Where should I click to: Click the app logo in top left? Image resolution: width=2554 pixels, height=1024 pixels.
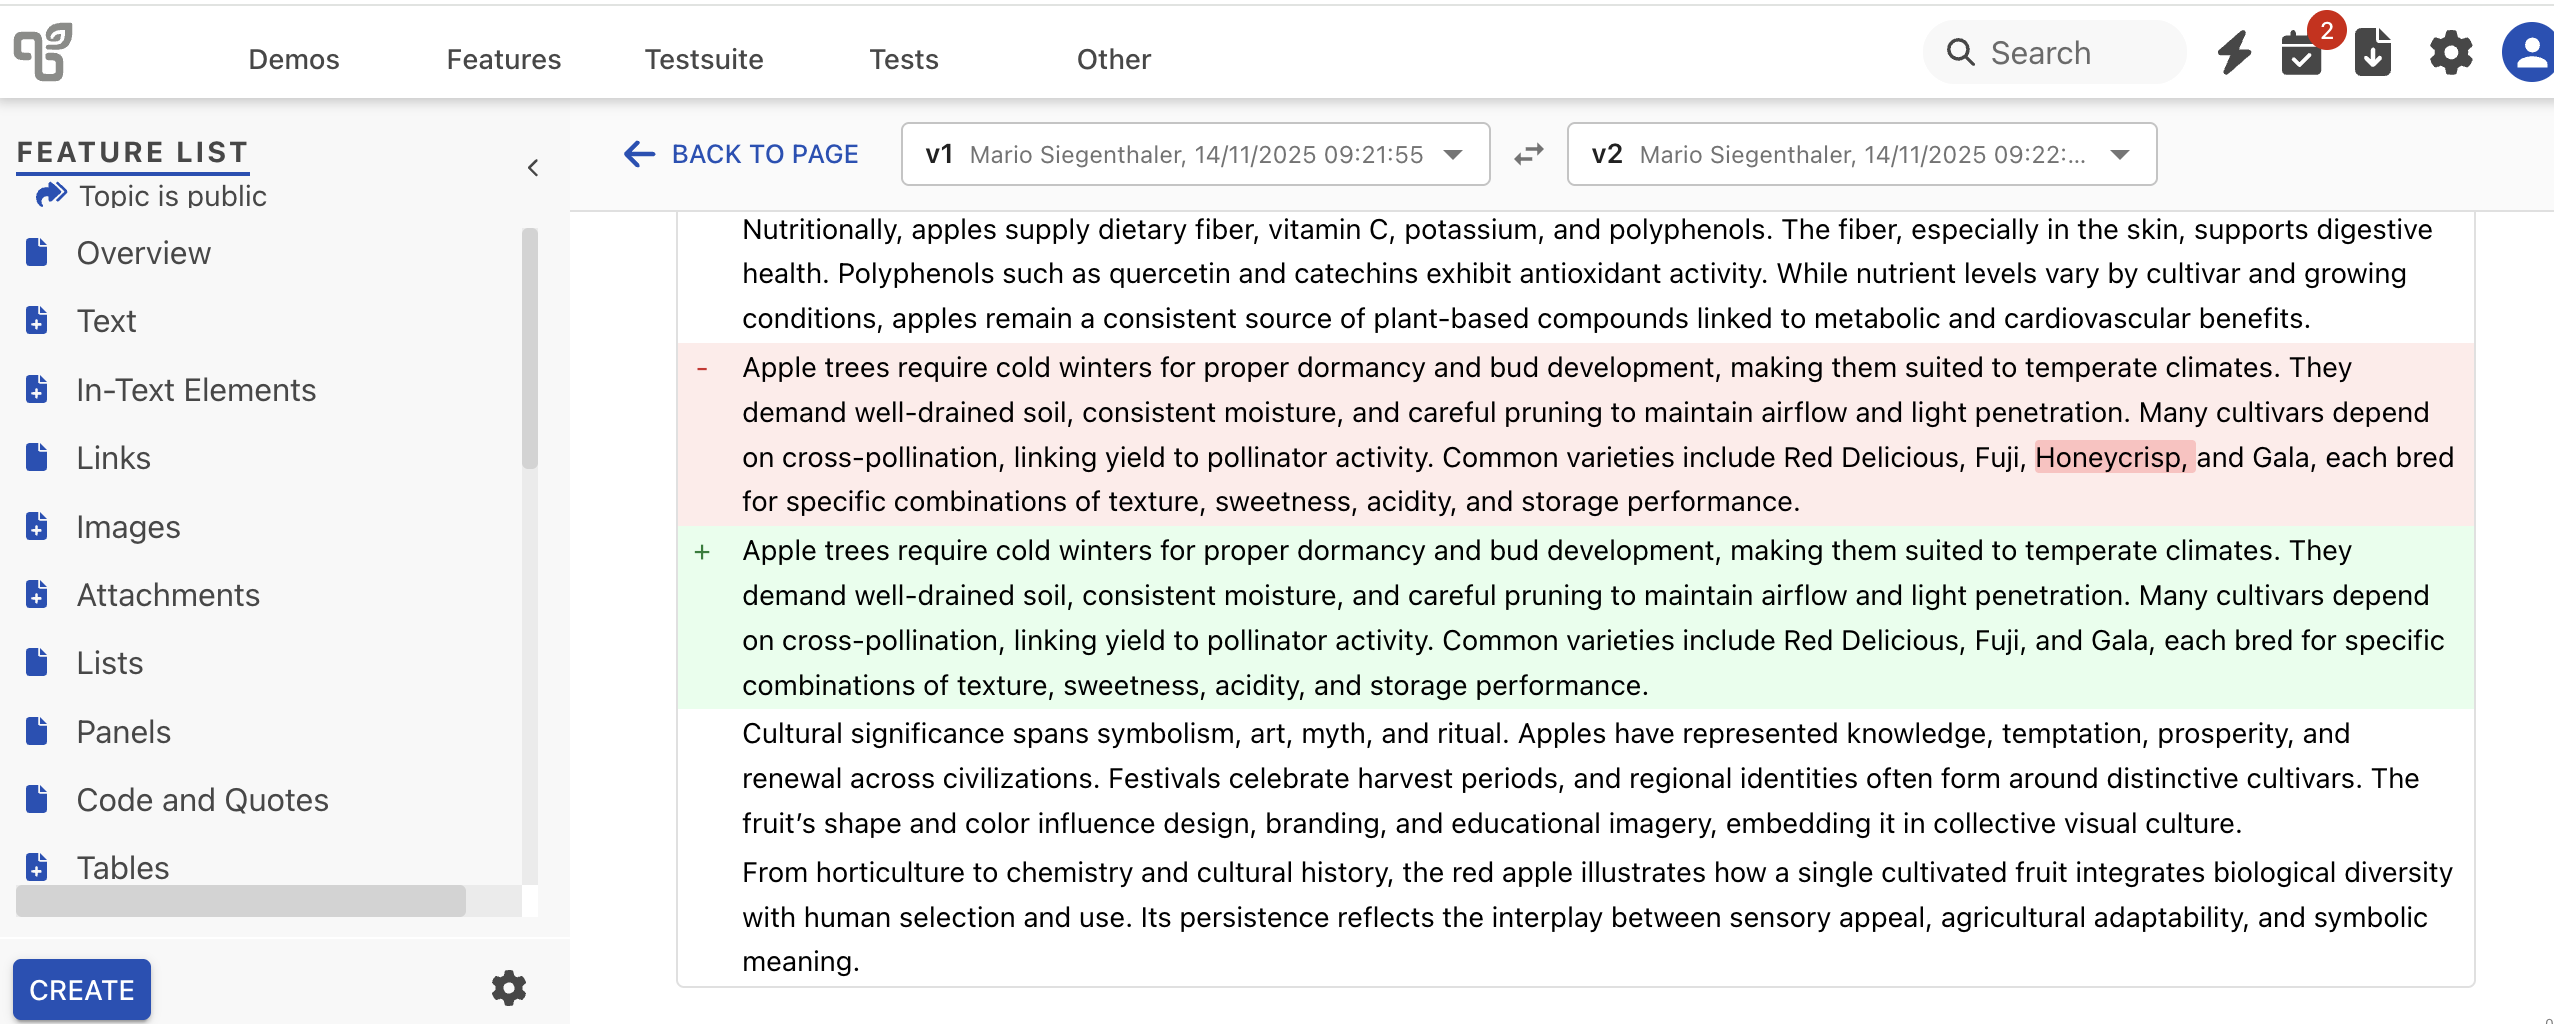click(x=43, y=51)
